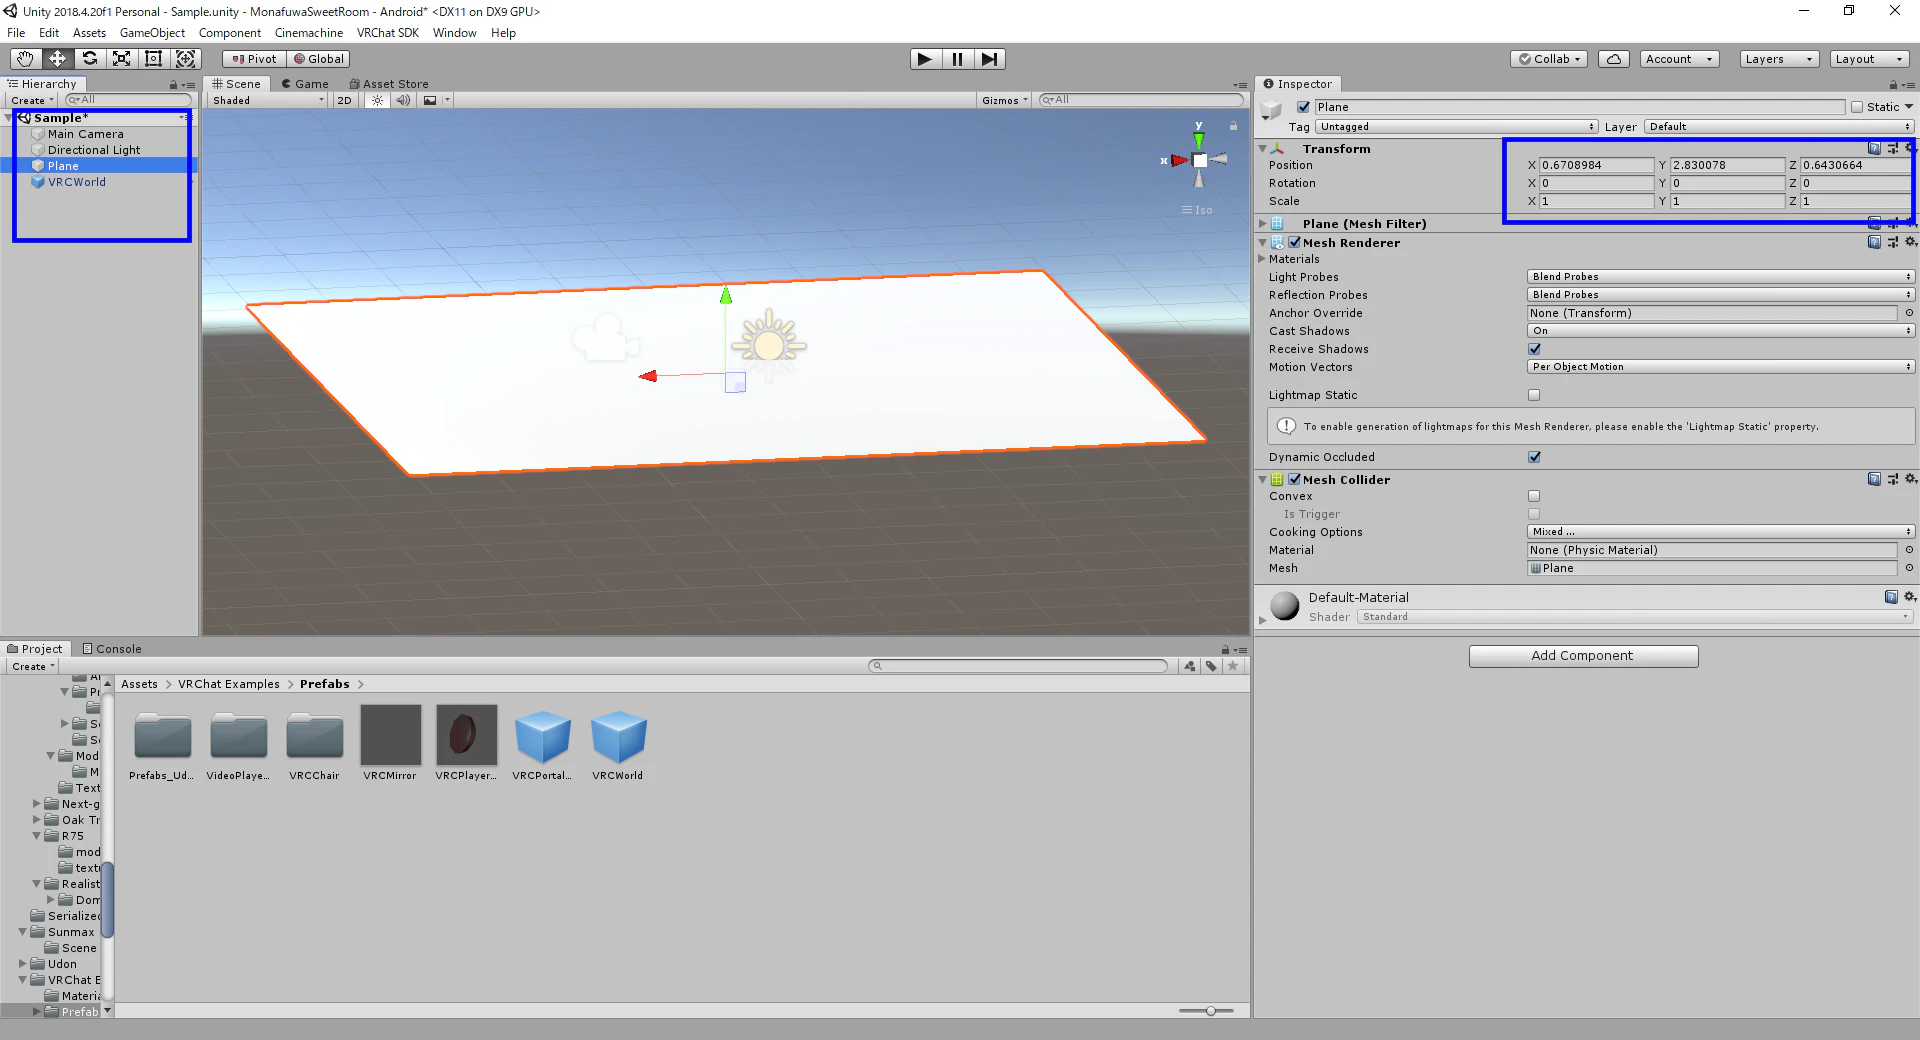Click the Step frame button
Screen dimensions: 1920x1040
(x=989, y=59)
